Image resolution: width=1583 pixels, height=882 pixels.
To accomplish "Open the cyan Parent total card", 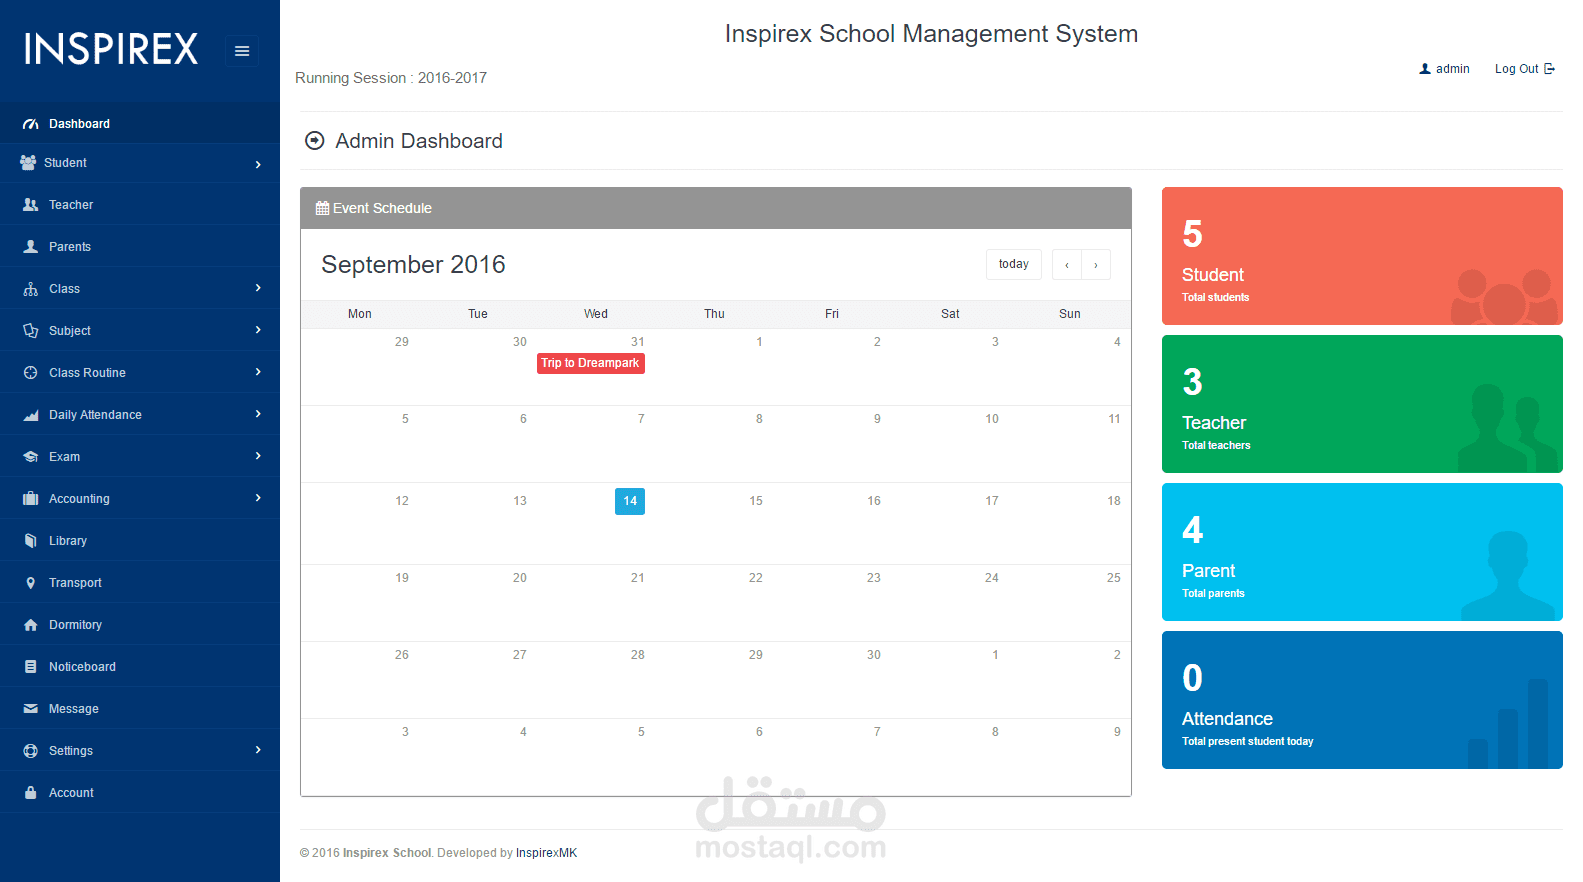I will pyautogui.click(x=1362, y=552).
